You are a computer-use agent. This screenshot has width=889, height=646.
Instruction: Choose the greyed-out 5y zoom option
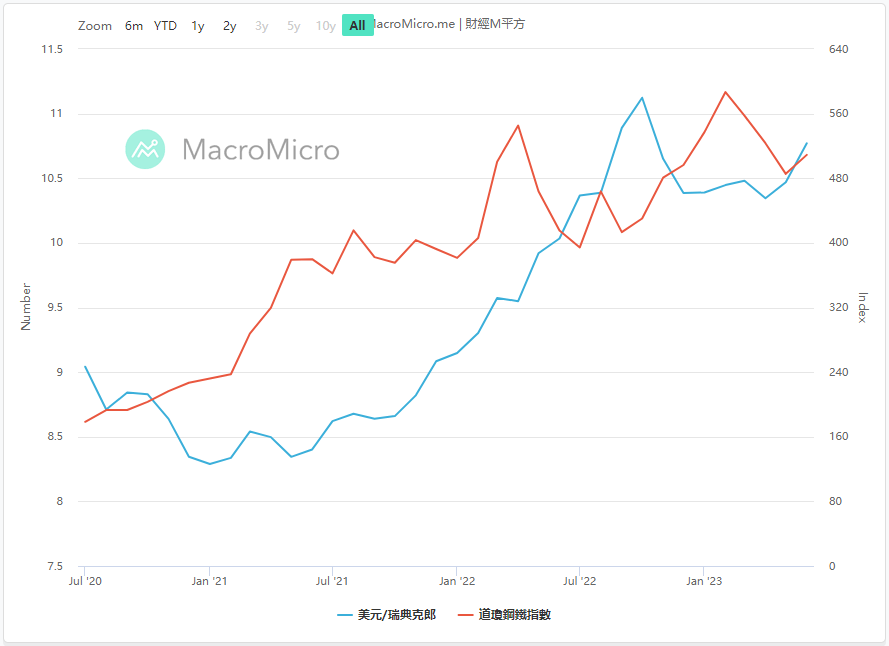pos(294,26)
